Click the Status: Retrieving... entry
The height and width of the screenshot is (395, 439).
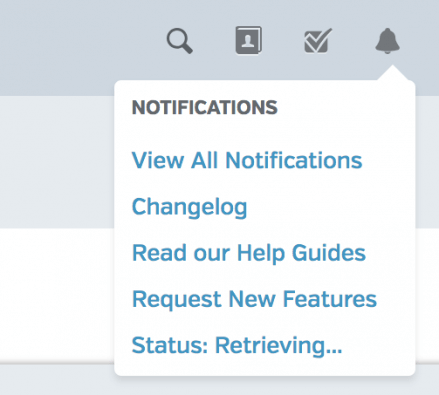(x=237, y=345)
